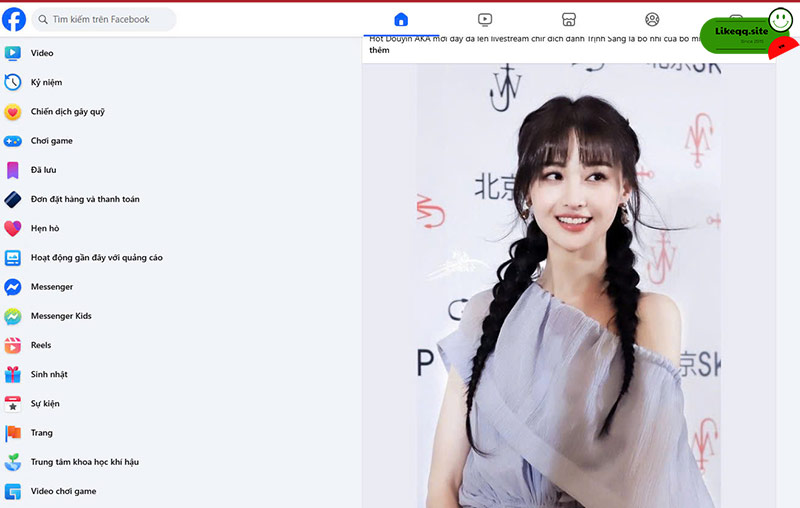Open the Marketplace tab
Image resolution: width=800 pixels, height=508 pixels.
pos(568,19)
